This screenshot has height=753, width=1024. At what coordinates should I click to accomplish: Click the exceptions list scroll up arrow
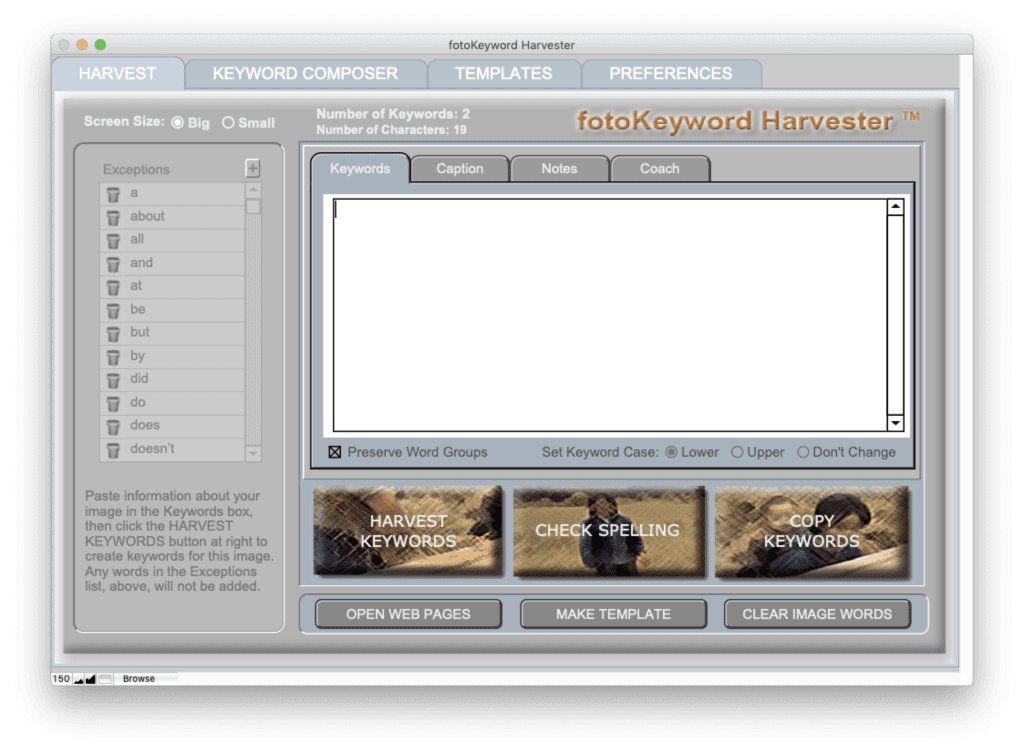(x=253, y=190)
